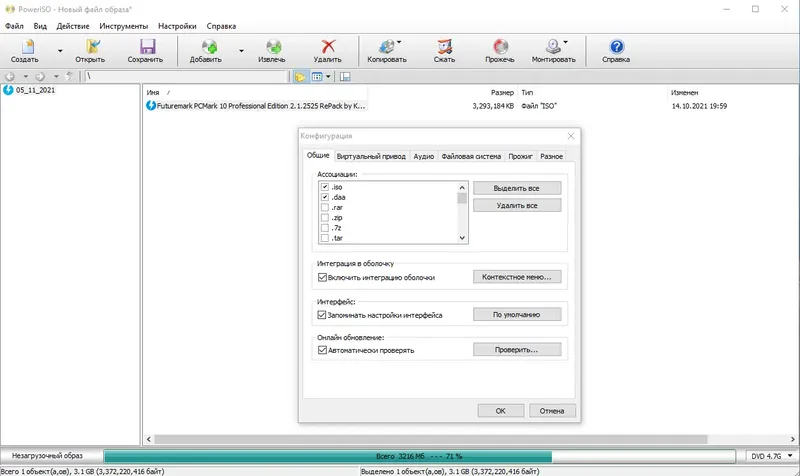The height and width of the screenshot is (476, 800).
Task: Toggle the folder tree view icon
Action: click(300, 77)
